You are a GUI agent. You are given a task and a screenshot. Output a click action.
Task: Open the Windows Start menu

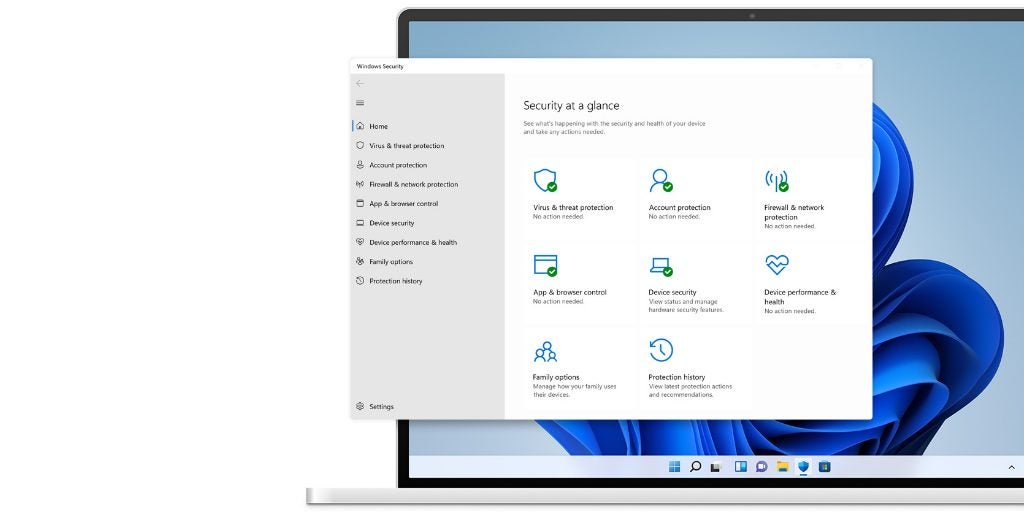pyautogui.click(x=675, y=466)
